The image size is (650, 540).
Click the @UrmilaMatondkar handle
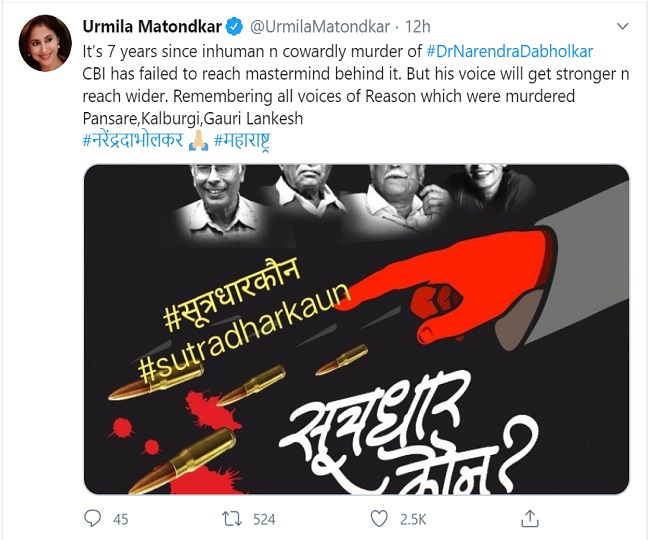[x=319, y=27]
